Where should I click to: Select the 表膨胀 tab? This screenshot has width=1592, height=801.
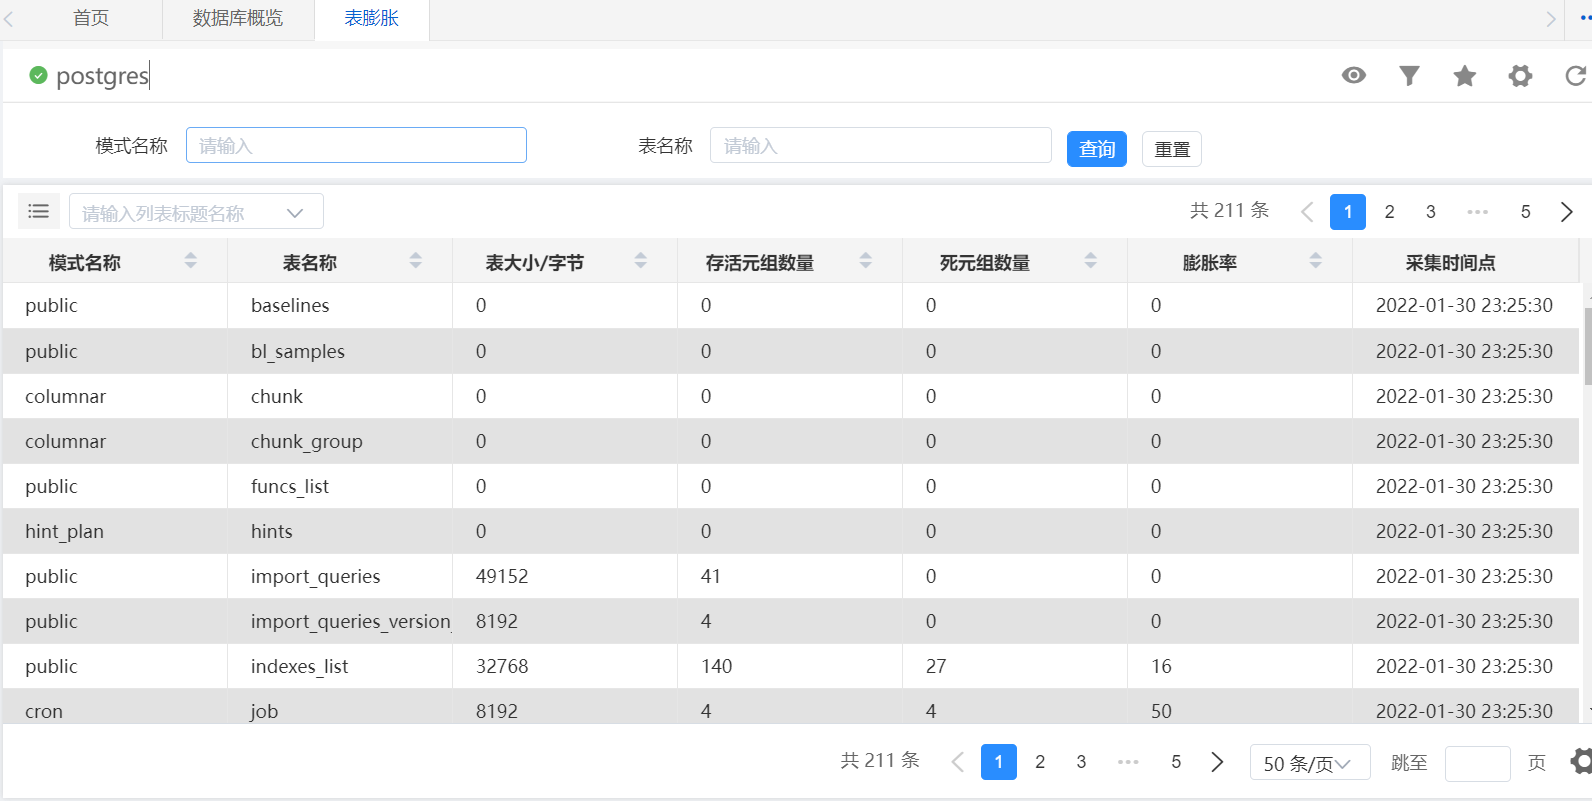[x=372, y=18]
